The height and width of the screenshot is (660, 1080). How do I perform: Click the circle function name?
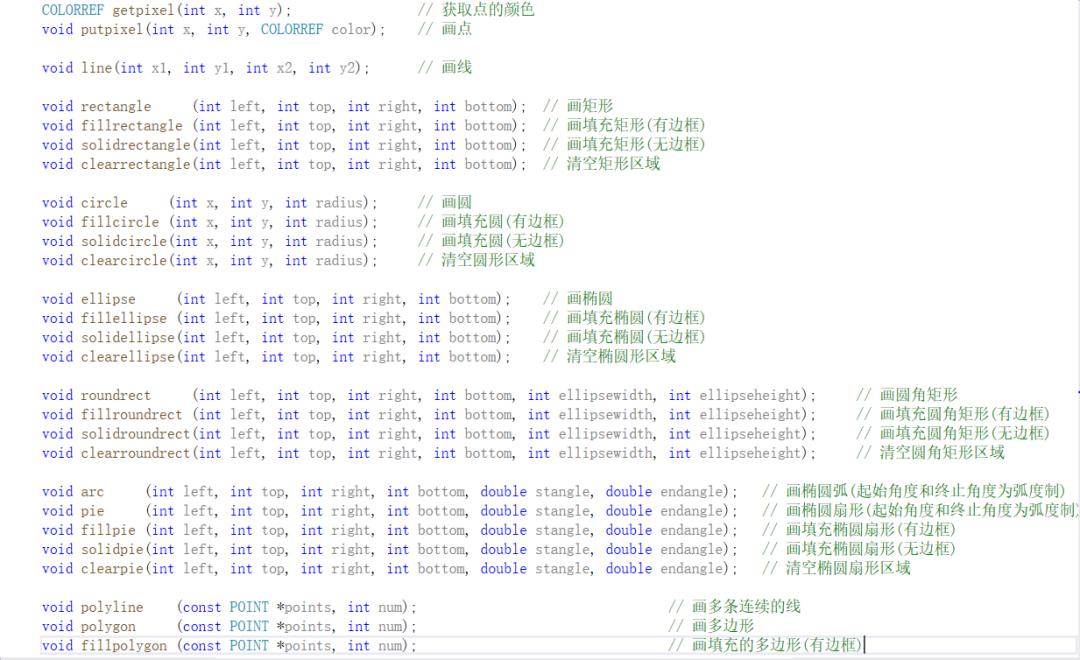click(104, 203)
